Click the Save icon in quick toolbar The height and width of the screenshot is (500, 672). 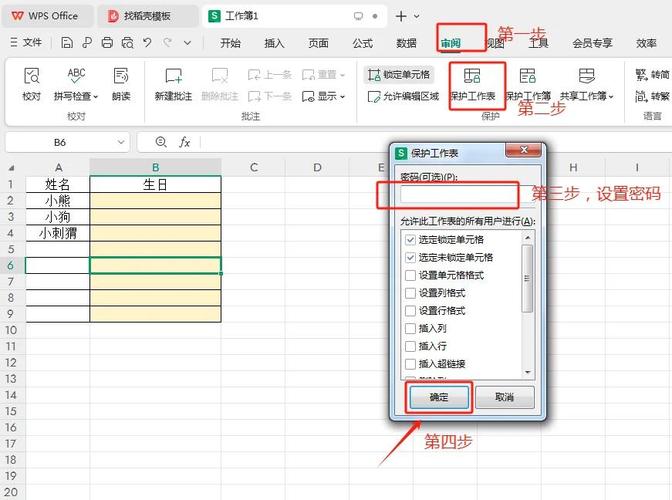tap(66, 42)
